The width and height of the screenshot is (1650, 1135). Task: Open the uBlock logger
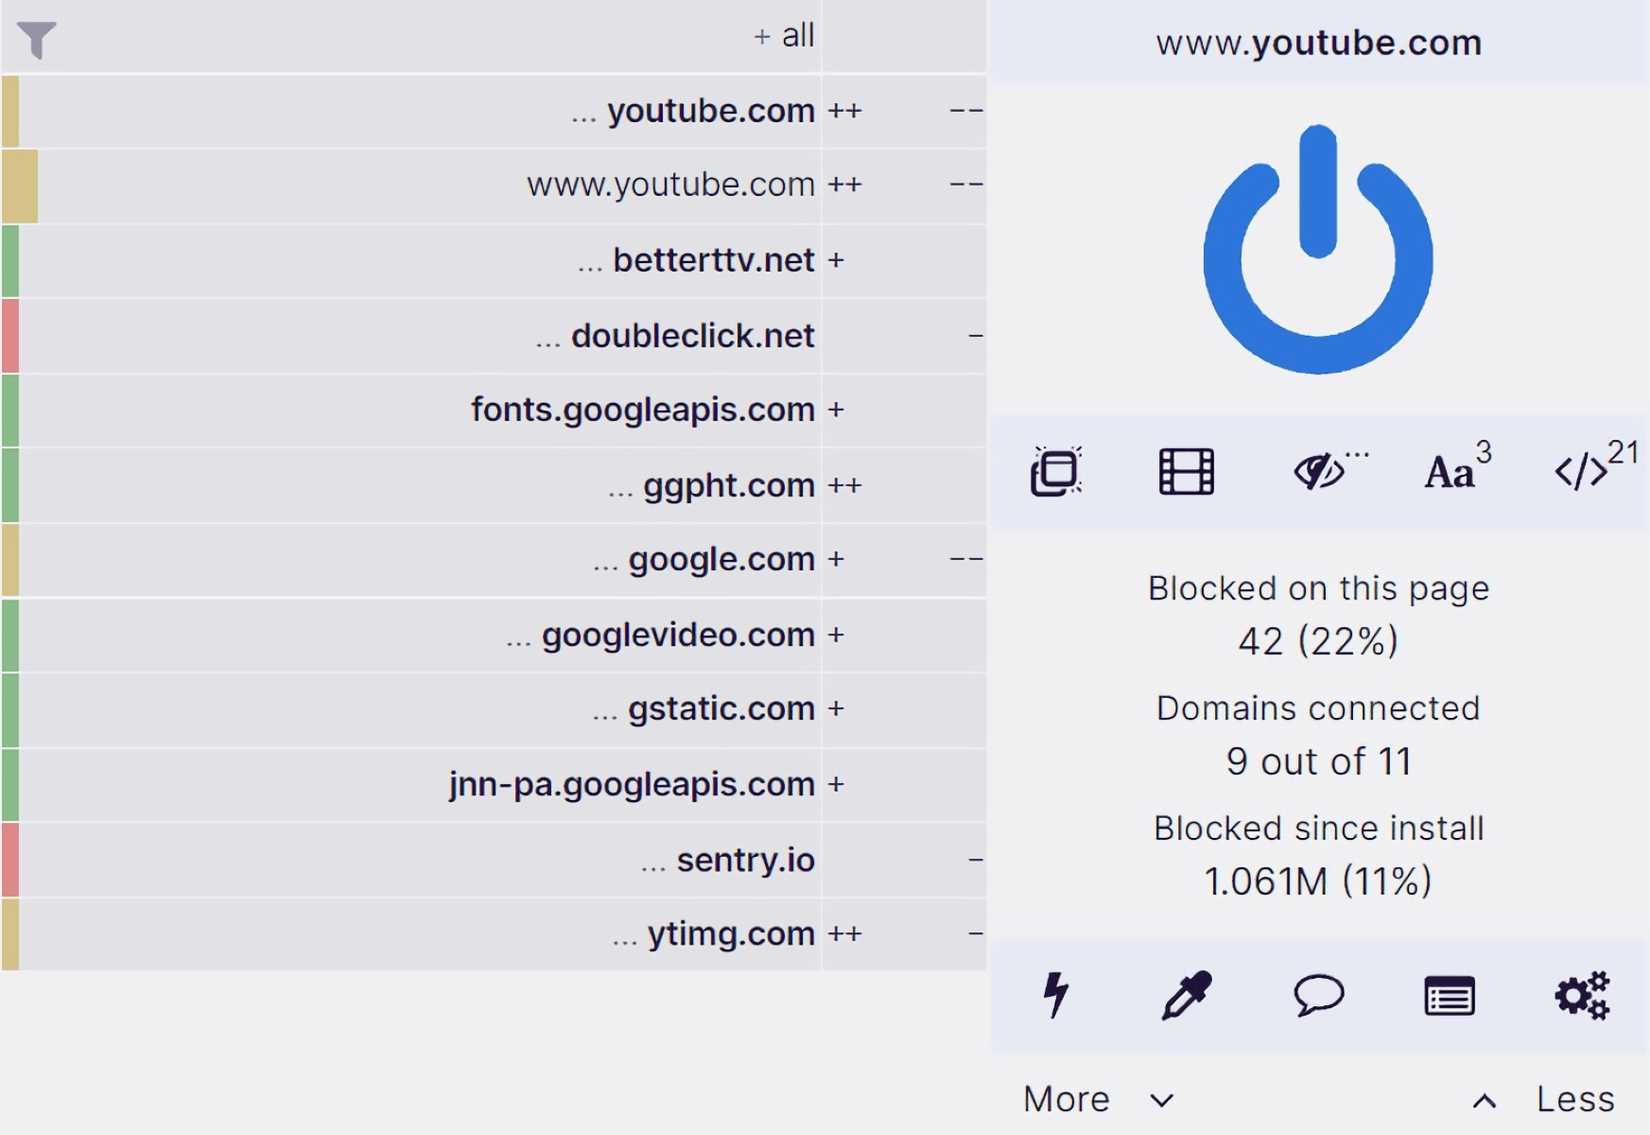pyautogui.click(x=1450, y=995)
